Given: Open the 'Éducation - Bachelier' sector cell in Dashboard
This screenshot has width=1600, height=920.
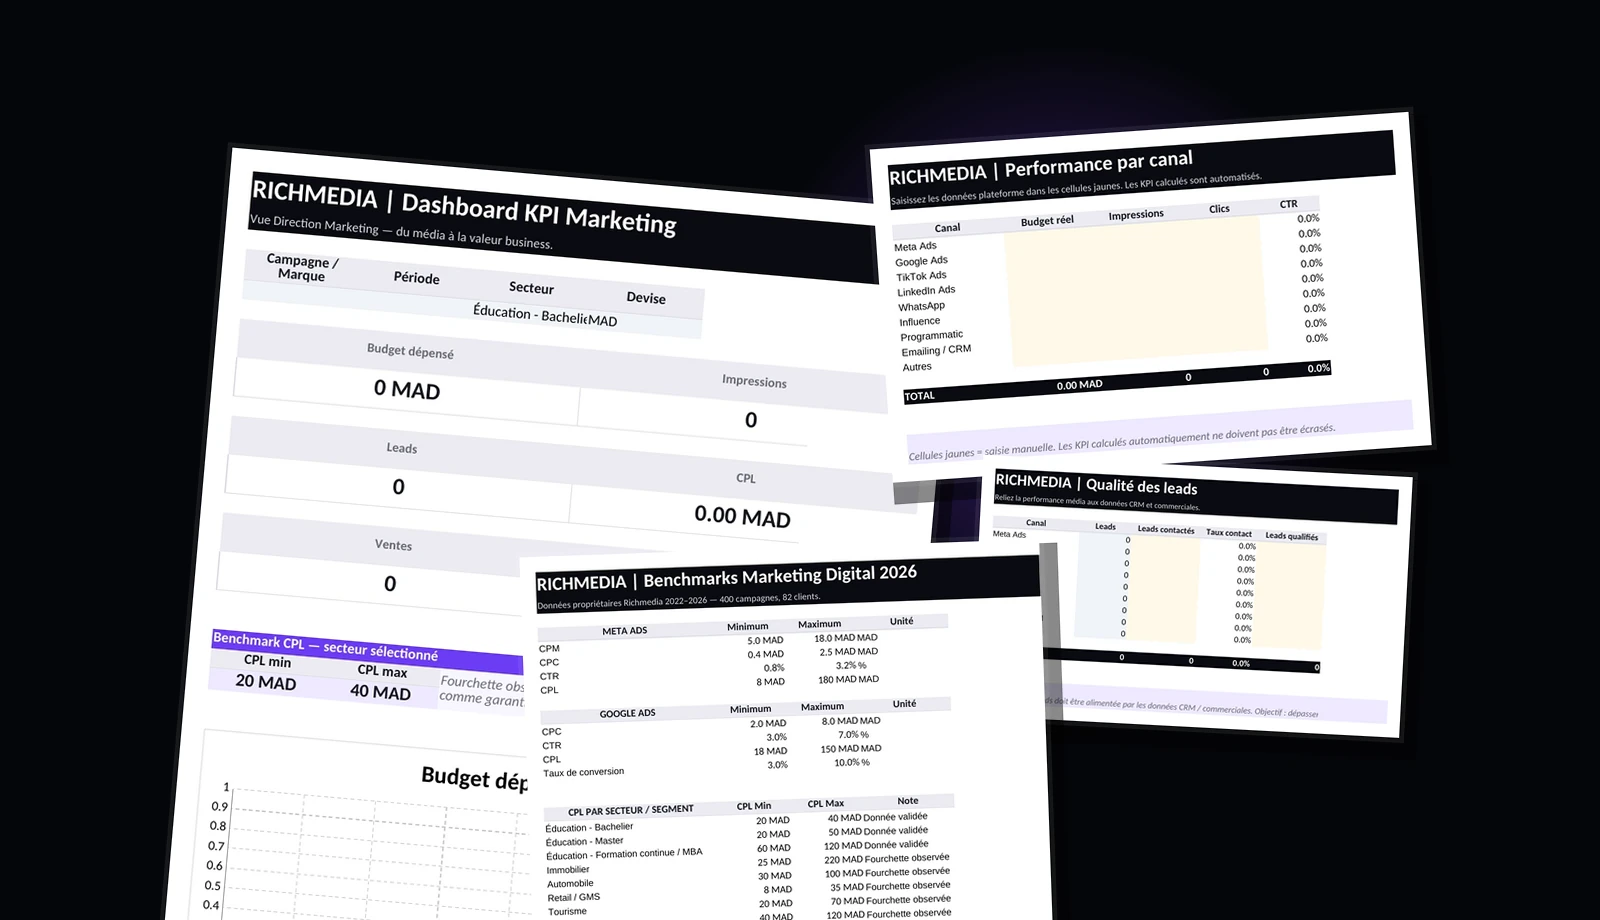Looking at the screenshot, I should click(530, 314).
